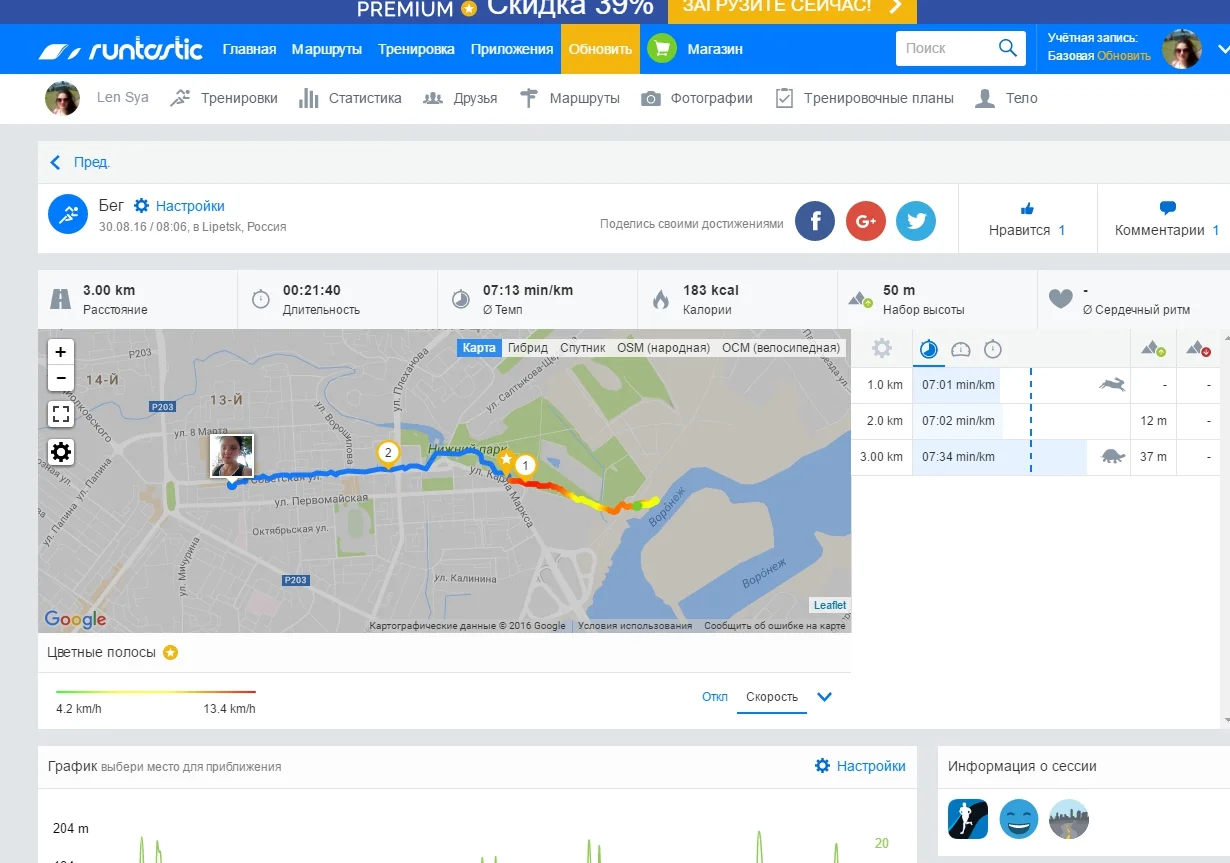Open Статистика tab

tap(351, 98)
